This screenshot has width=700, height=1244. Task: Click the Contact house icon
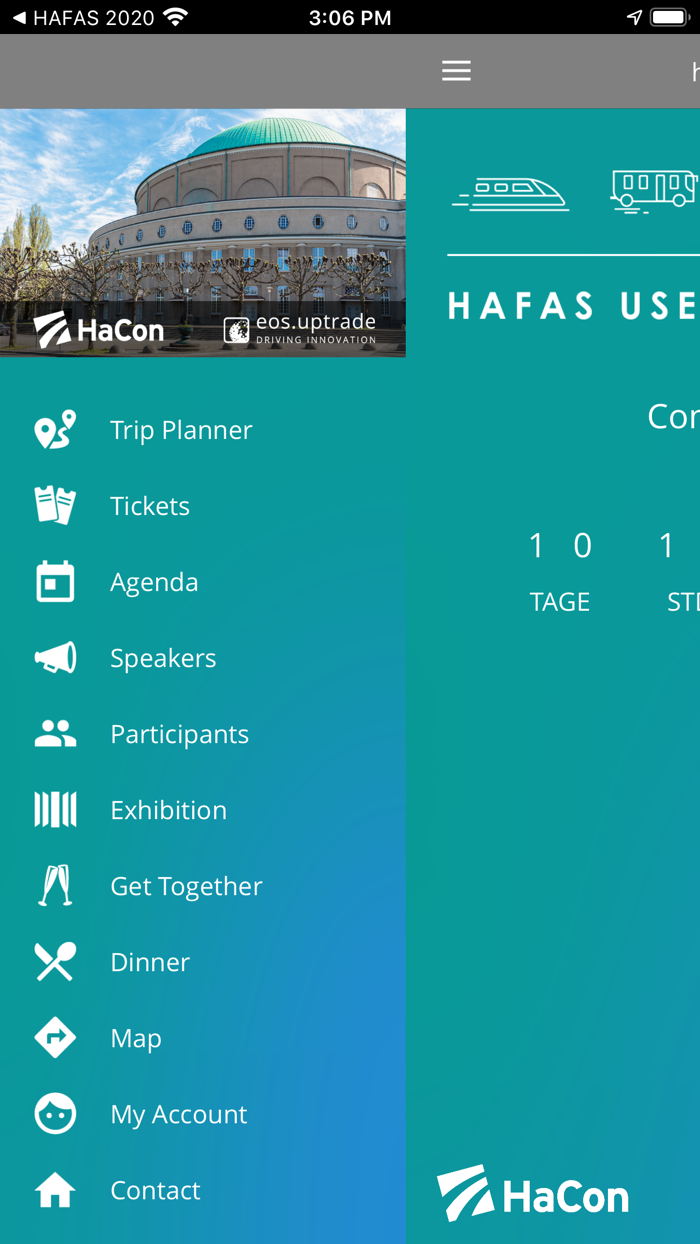(54, 1189)
